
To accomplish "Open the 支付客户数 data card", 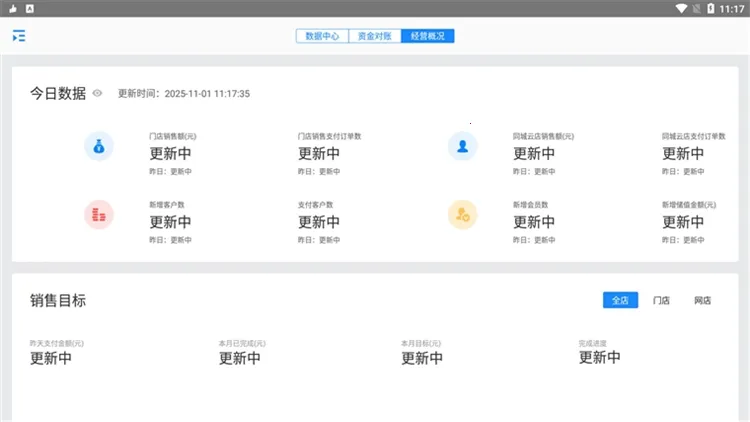I will click(319, 221).
